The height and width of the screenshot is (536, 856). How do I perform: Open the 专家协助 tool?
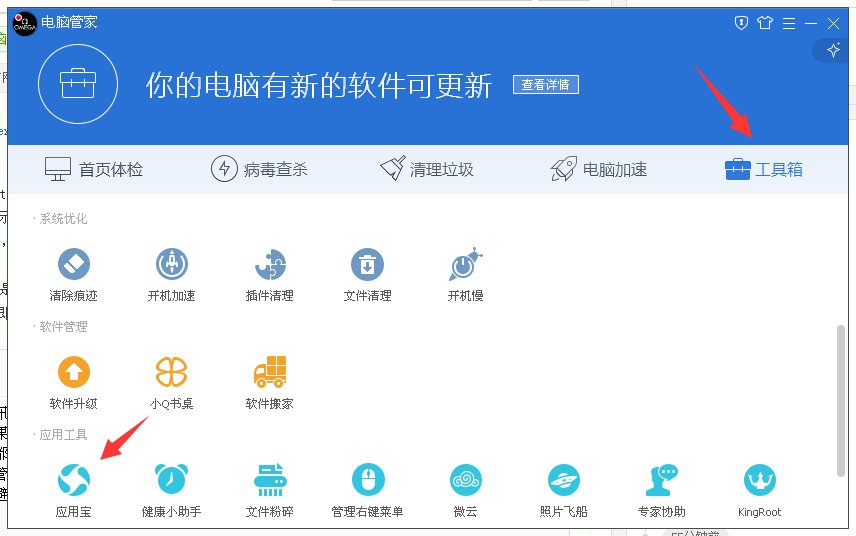(662, 491)
